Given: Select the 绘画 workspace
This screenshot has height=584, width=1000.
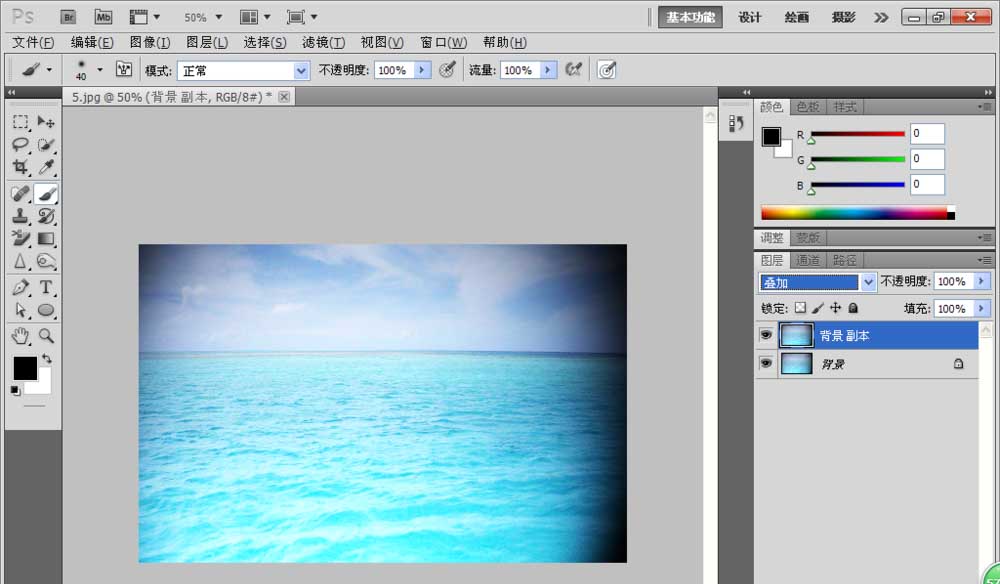Looking at the screenshot, I should tap(797, 17).
